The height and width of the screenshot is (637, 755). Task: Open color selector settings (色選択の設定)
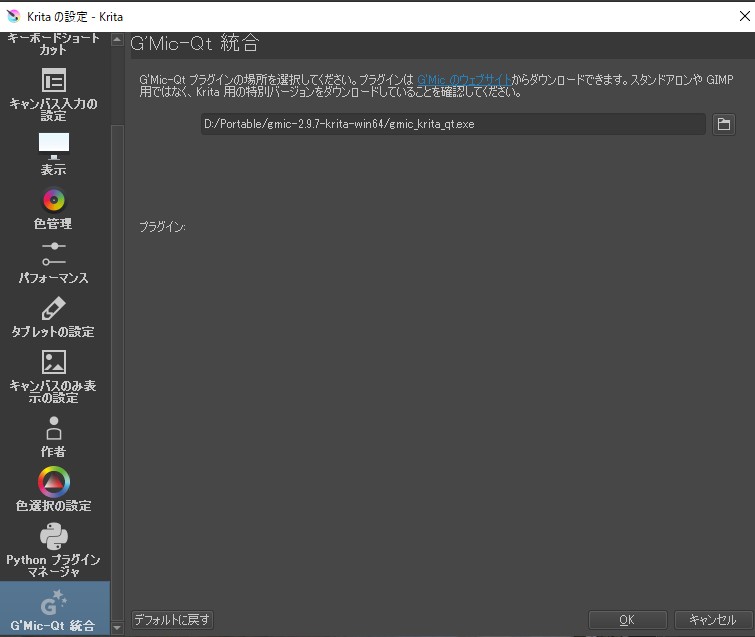click(54, 482)
